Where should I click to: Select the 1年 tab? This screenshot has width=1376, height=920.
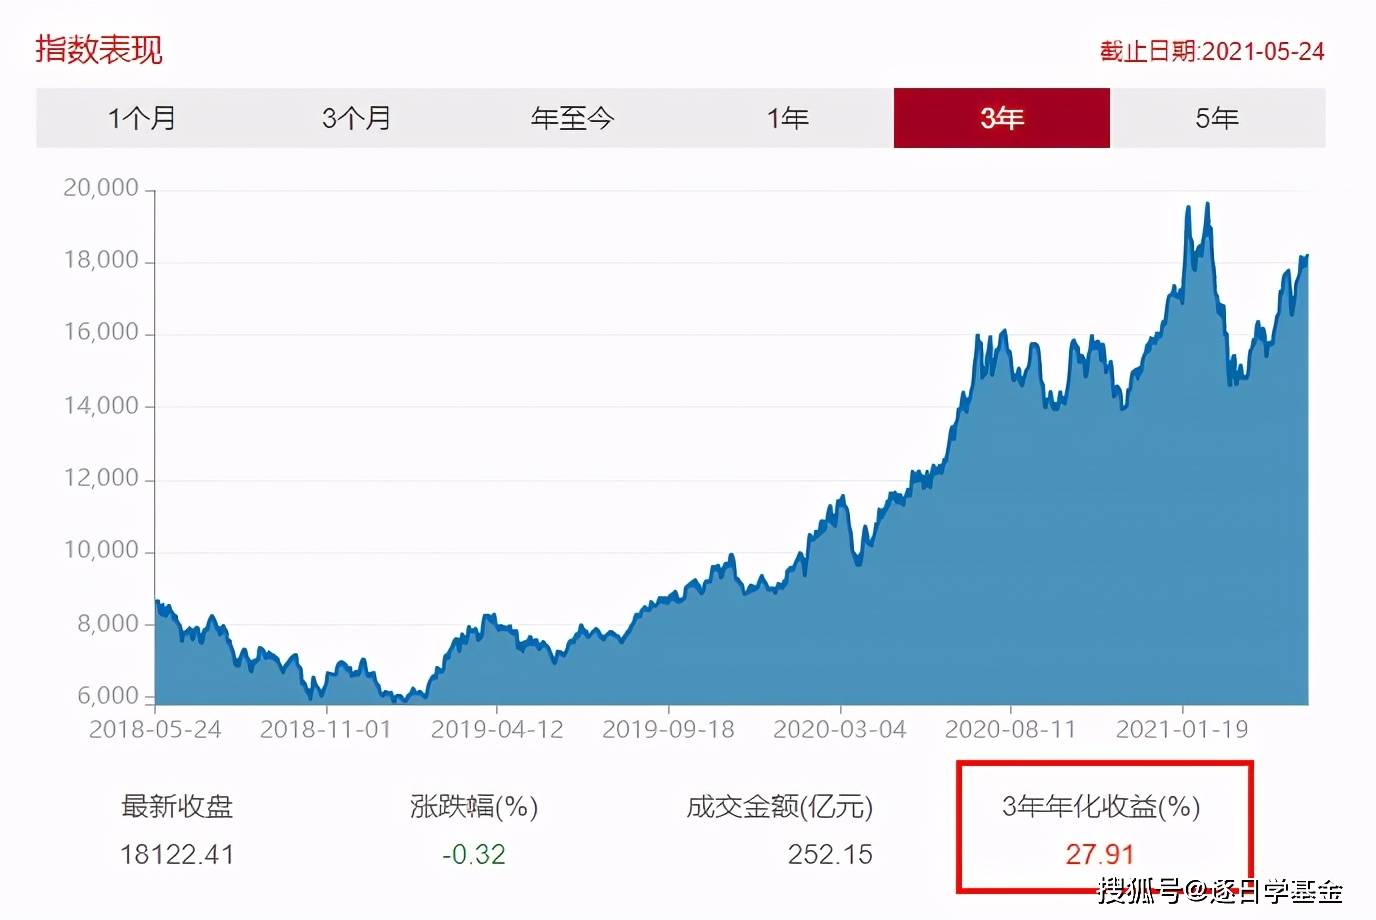tap(787, 118)
